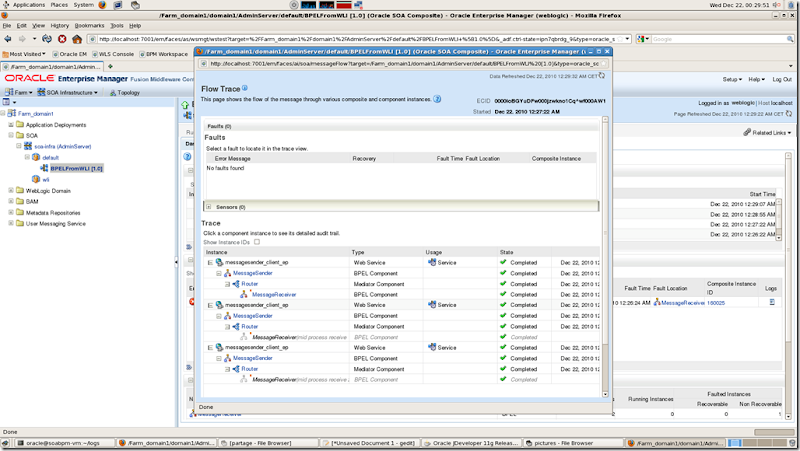Image resolution: width=800 pixels, height=451 pixels.
Task: Open the Tools menu
Action: [117, 25]
